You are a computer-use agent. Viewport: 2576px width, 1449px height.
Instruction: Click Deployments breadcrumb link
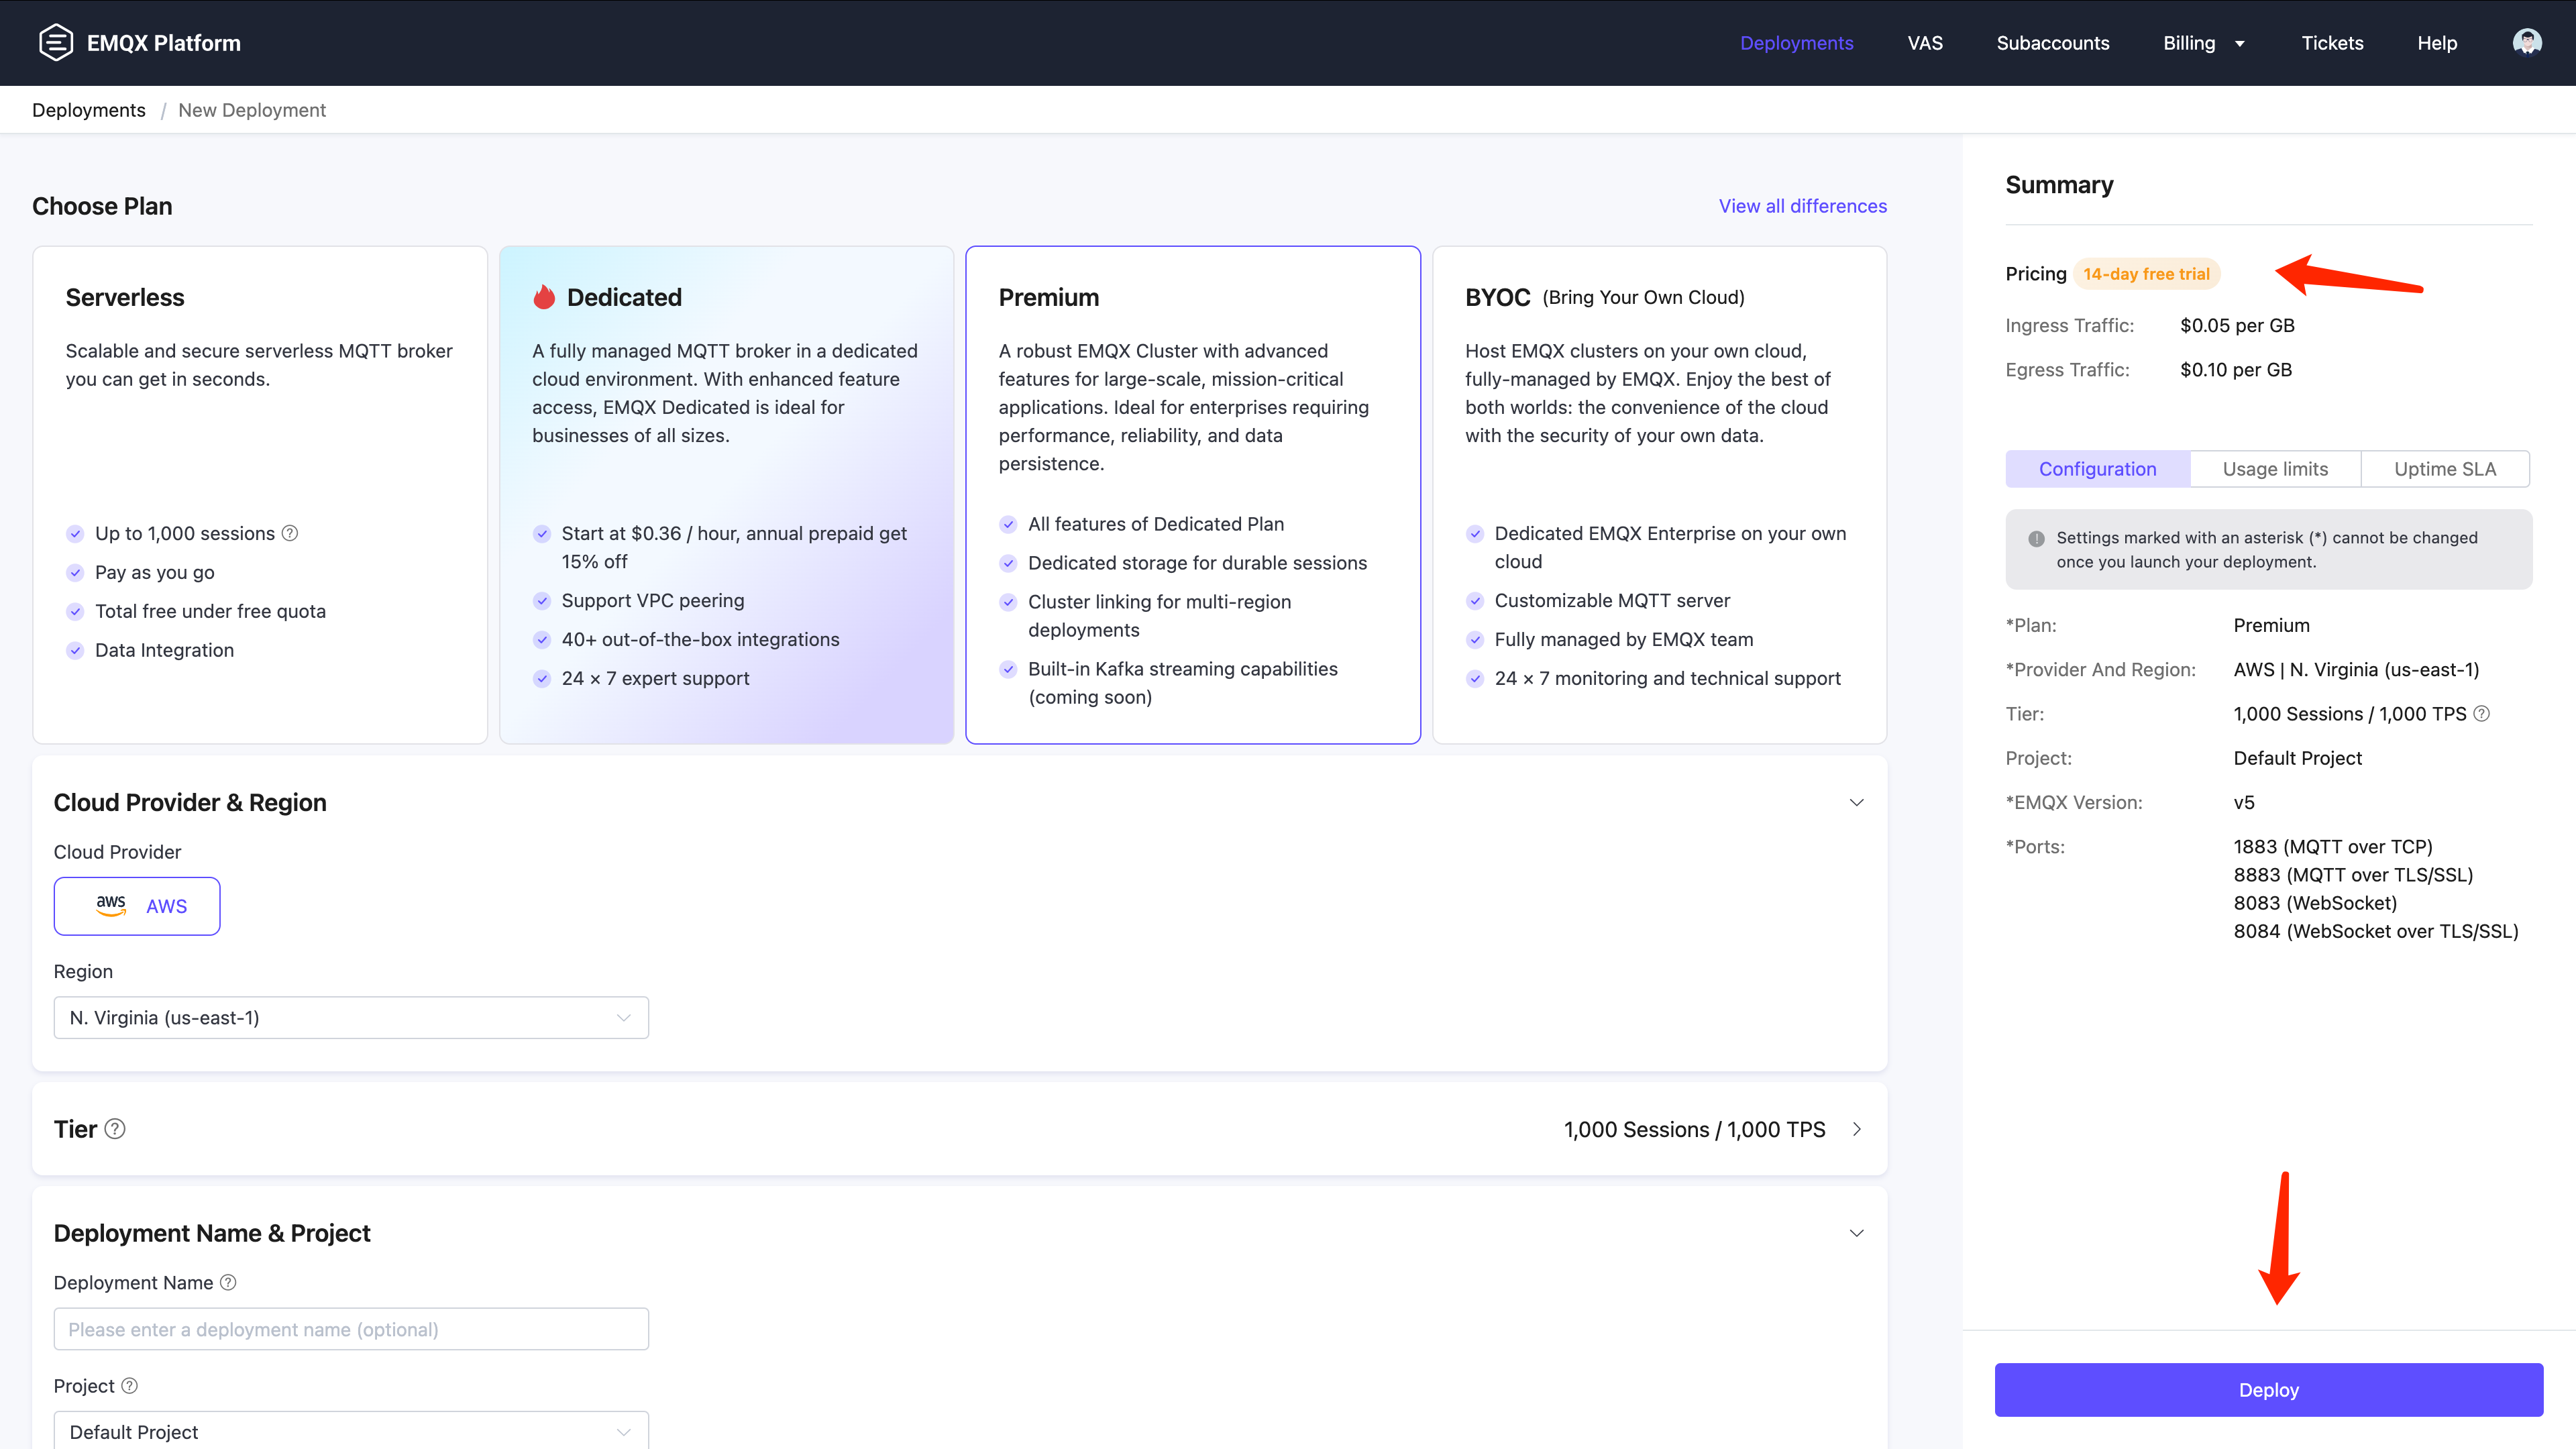click(89, 110)
